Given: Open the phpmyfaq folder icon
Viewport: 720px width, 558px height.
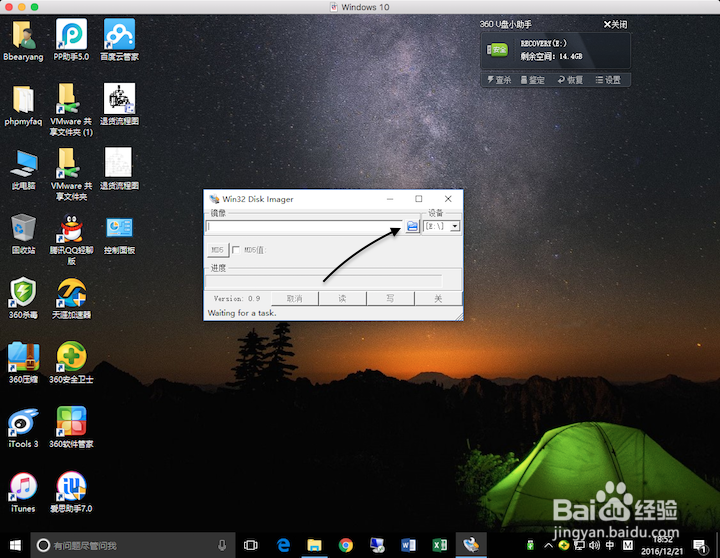Looking at the screenshot, I should pos(23,106).
